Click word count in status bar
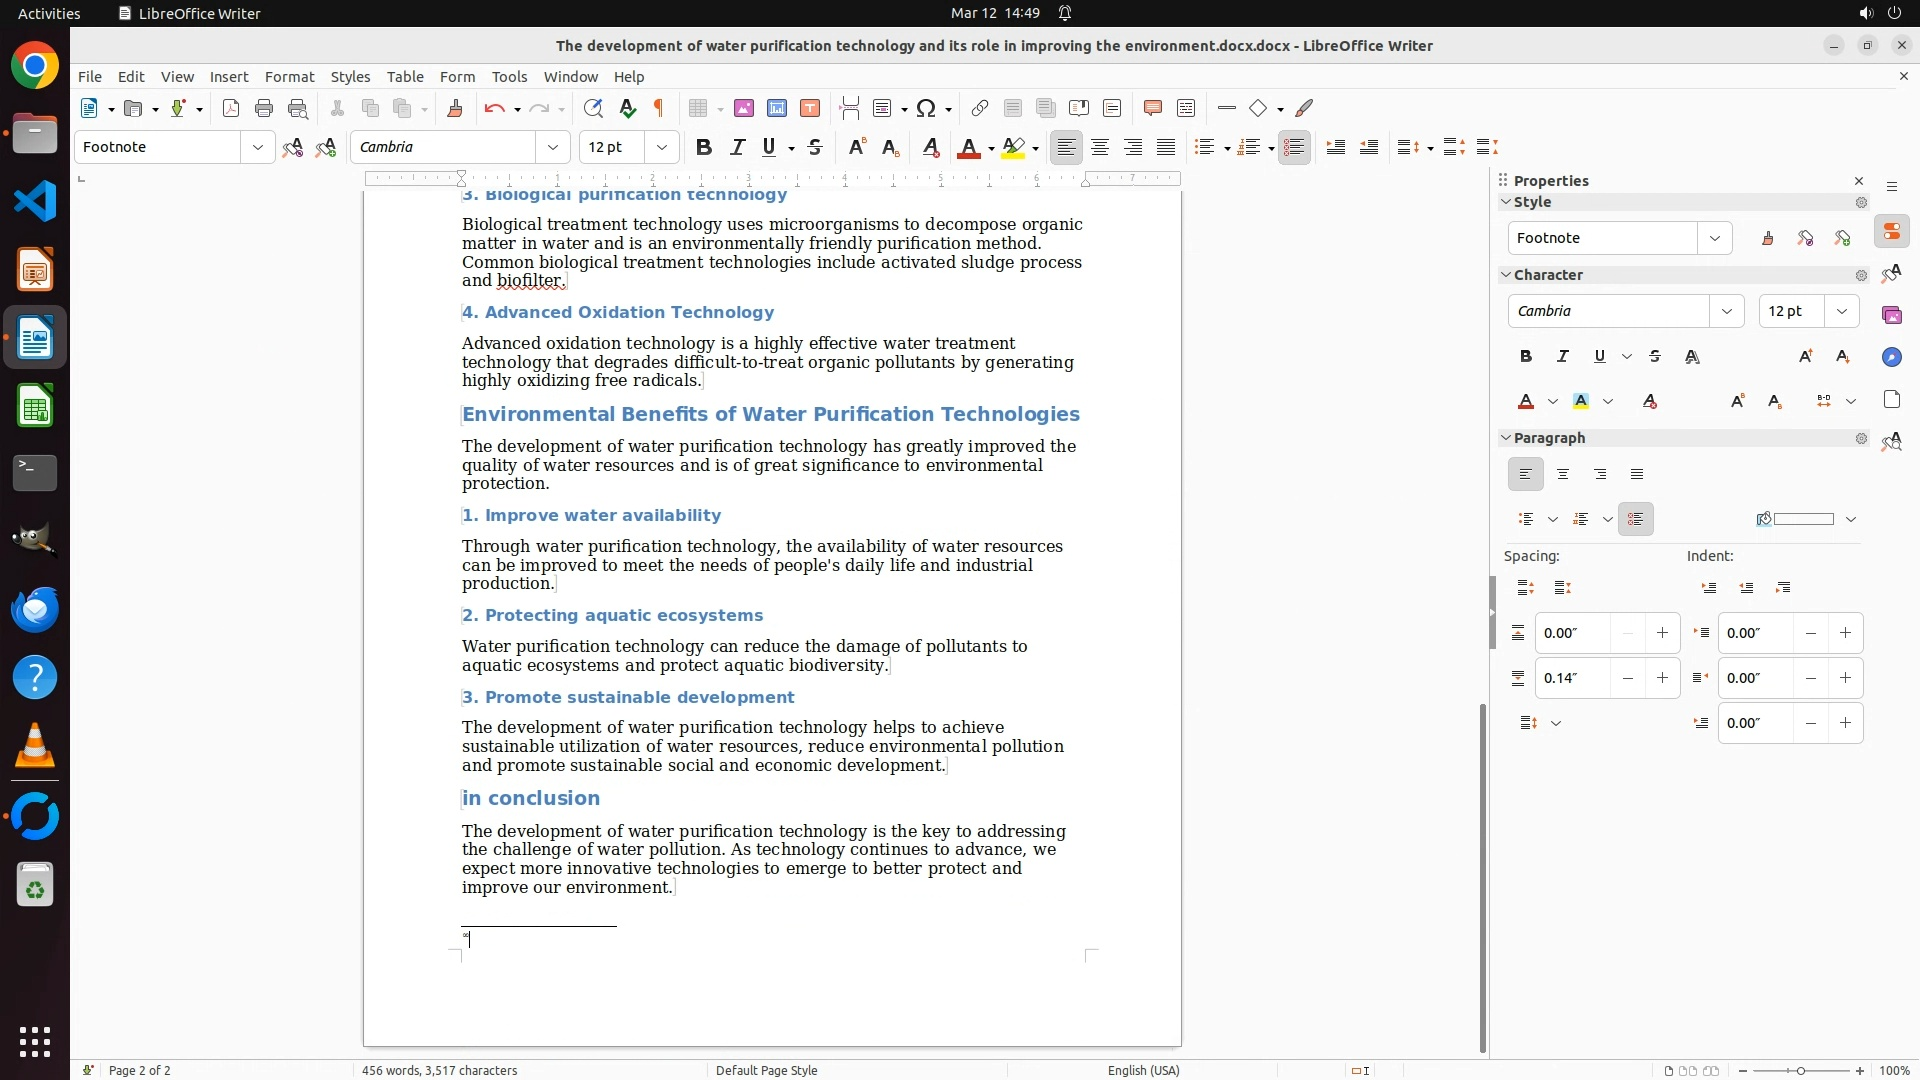The width and height of the screenshot is (1920, 1080). click(x=439, y=1070)
